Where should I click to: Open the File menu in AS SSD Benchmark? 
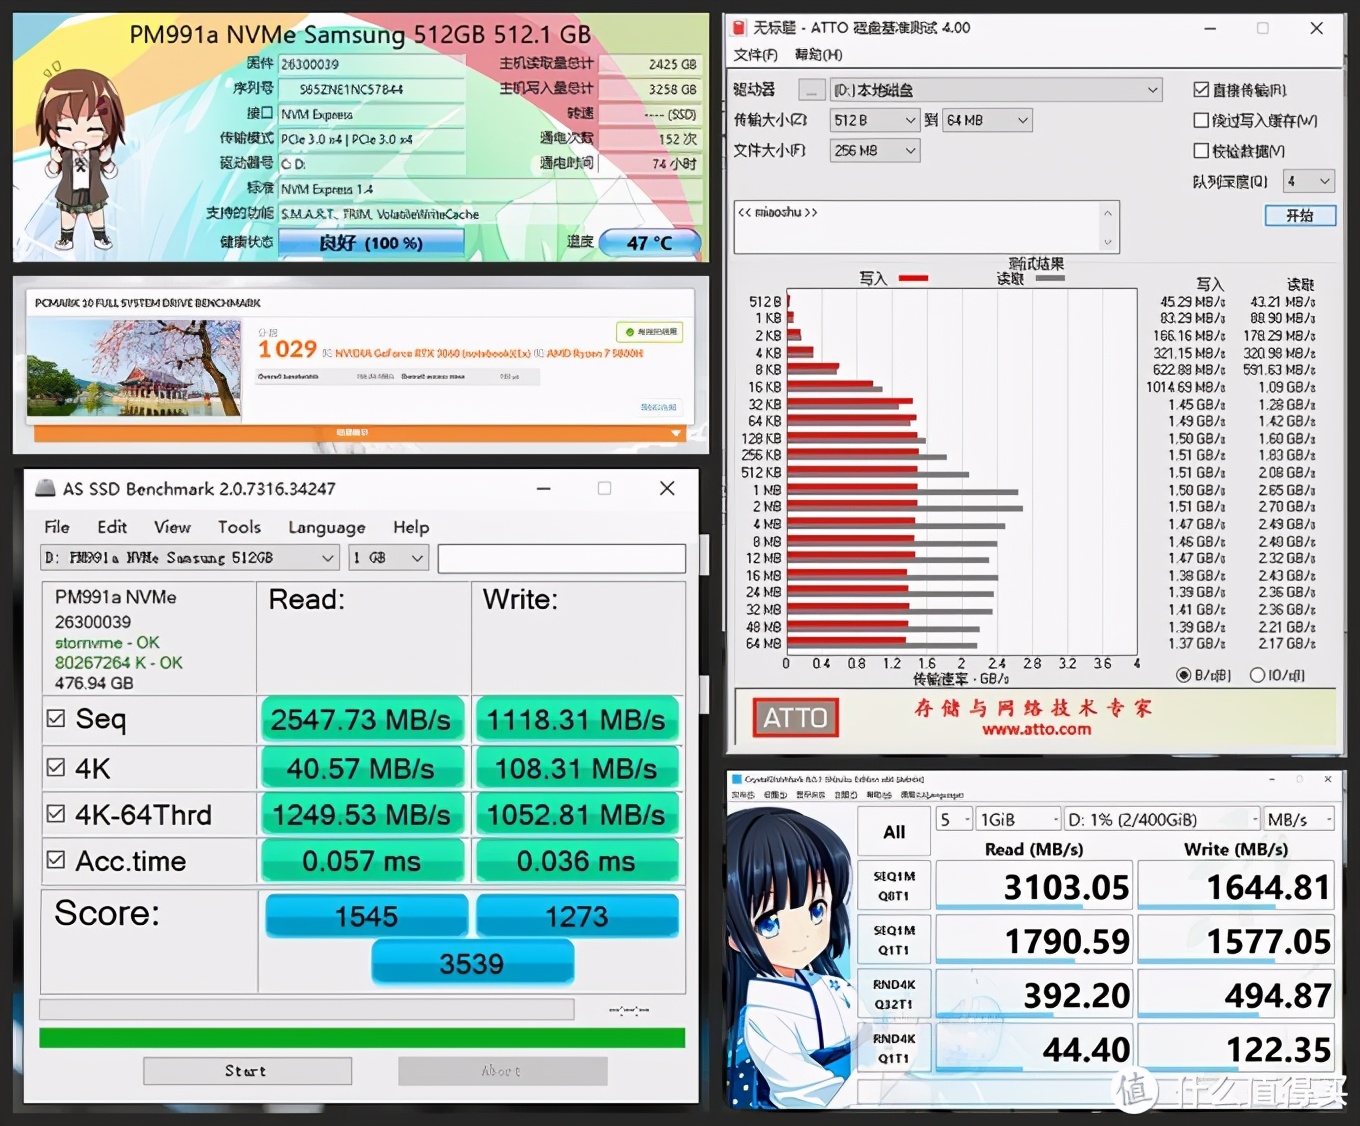(x=57, y=527)
